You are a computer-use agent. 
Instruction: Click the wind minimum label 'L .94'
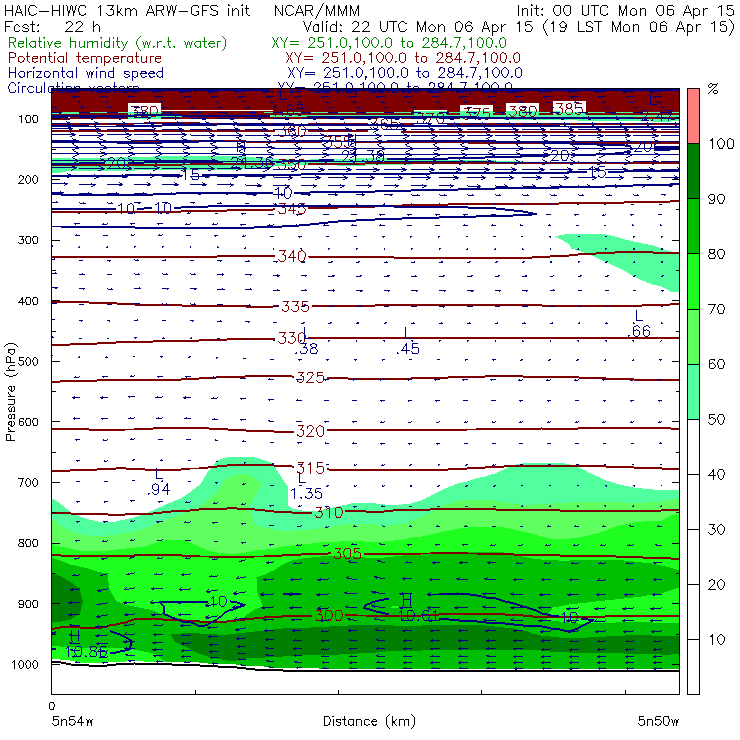pyautogui.click(x=159, y=482)
